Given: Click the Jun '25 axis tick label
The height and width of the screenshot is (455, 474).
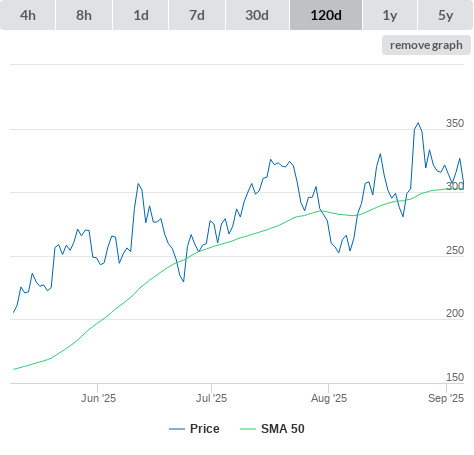Looking at the screenshot, I should (98, 398).
